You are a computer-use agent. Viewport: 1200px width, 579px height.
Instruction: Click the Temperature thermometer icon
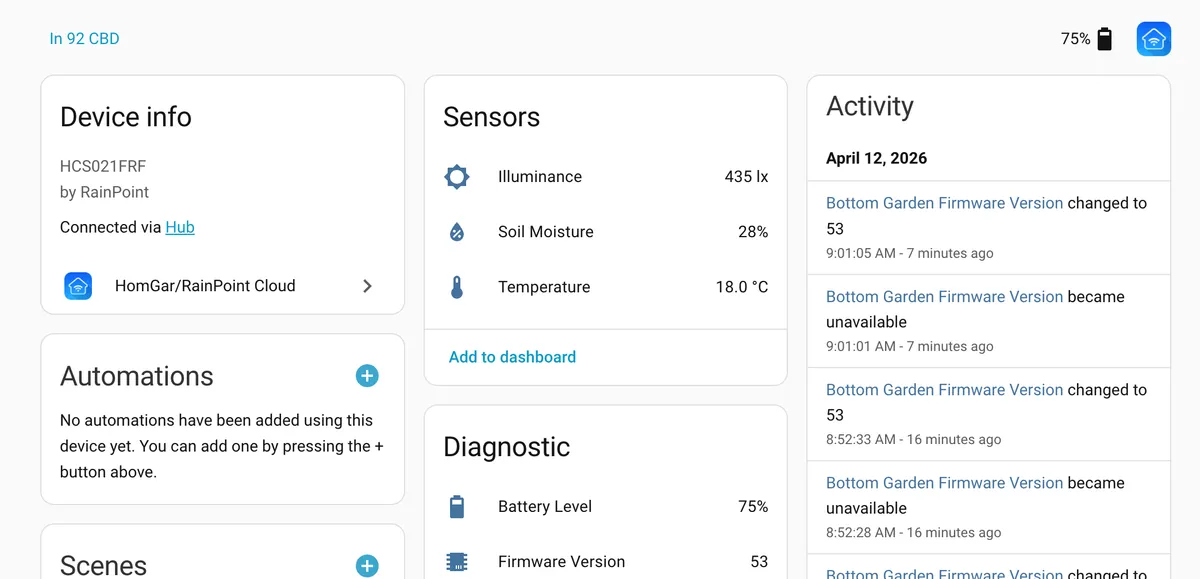point(457,287)
